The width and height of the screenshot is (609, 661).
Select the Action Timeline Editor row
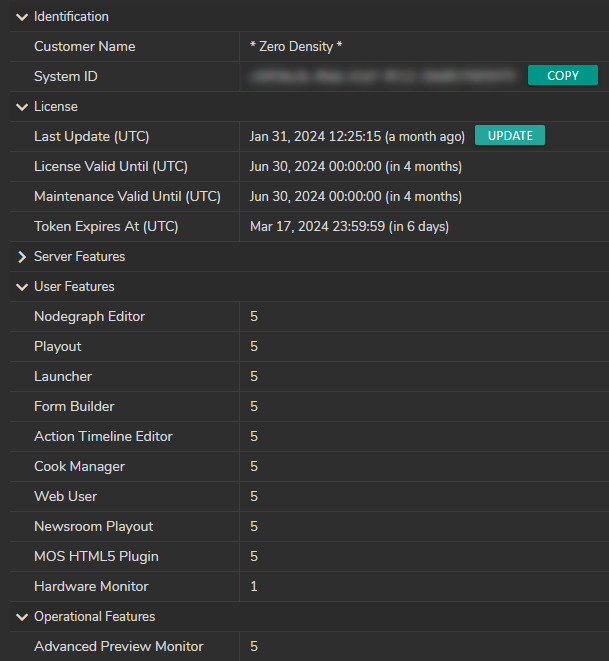coord(103,437)
